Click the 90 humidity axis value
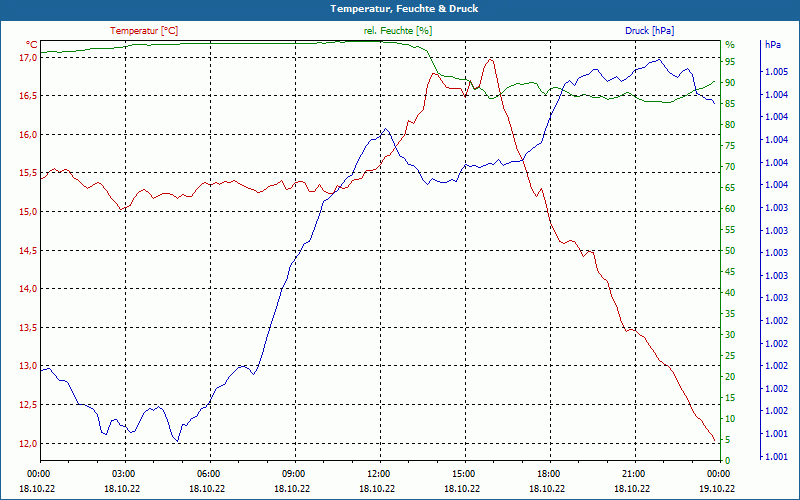This screenshot has width=800, height=500. (730, 83)
